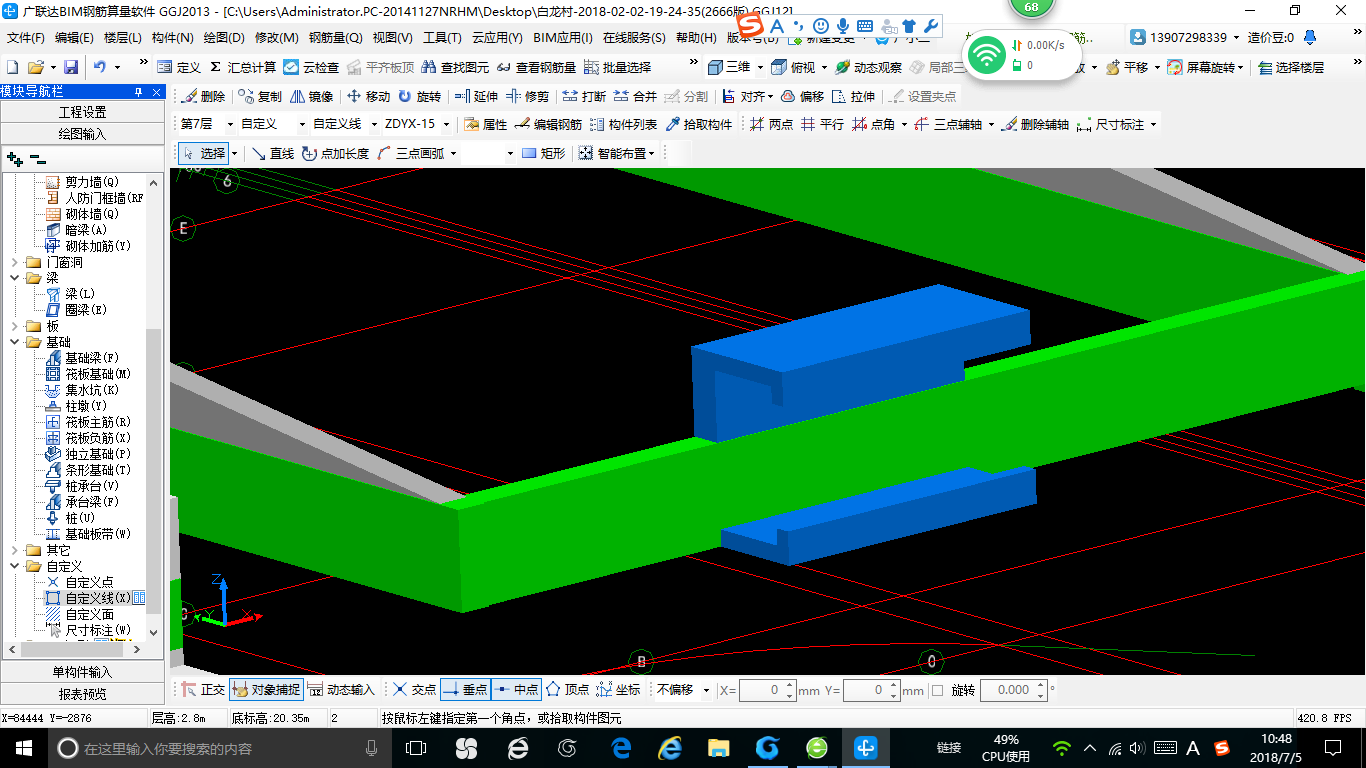Screen dimensions: 1366x768
Task: Toggle 动态输入 dynamic input
Action: click(340, 689)
